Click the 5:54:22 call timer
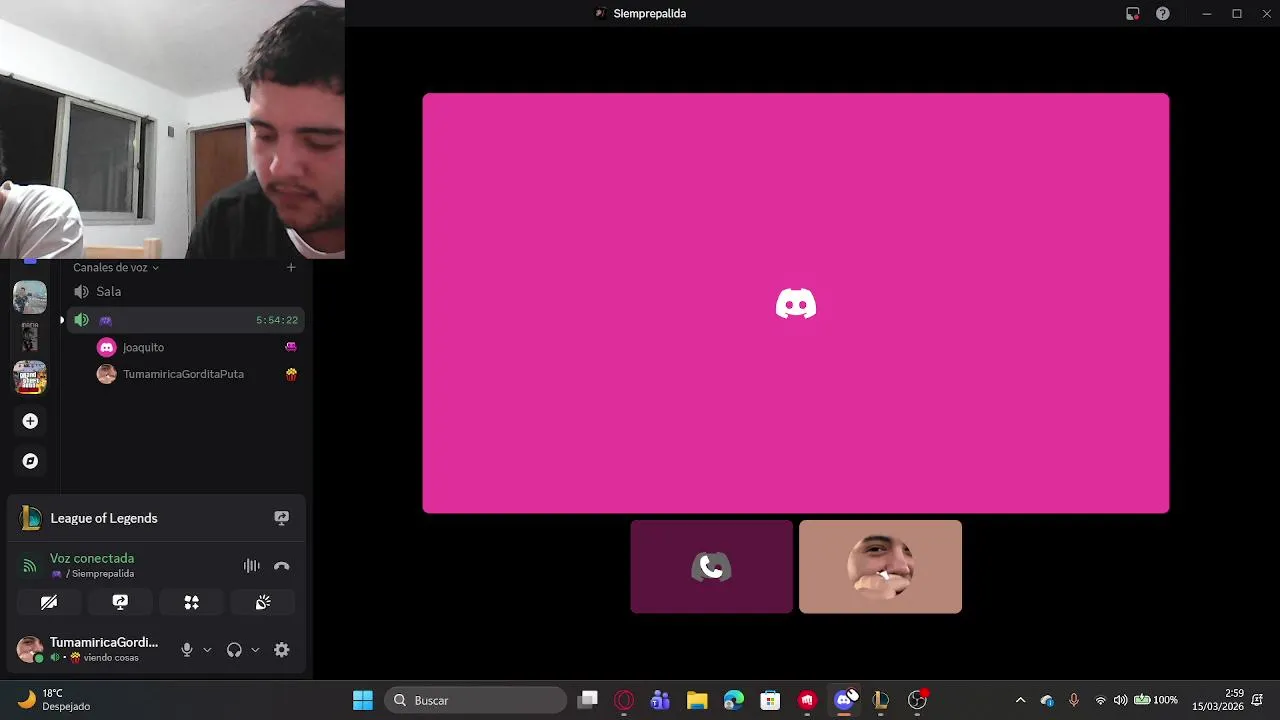 coord(277,320)
